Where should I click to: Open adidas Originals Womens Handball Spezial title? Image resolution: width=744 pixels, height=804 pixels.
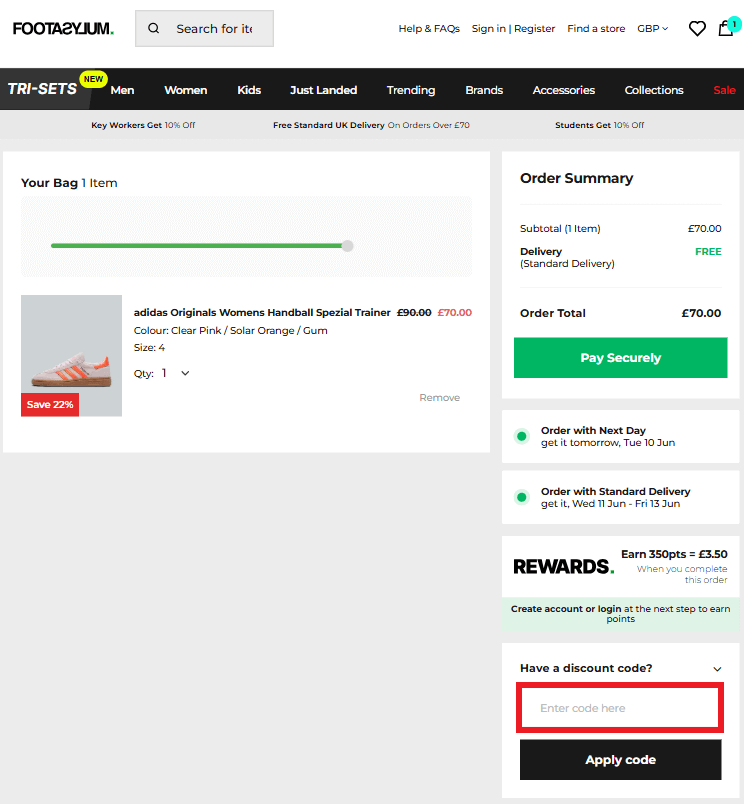(262, 312)
